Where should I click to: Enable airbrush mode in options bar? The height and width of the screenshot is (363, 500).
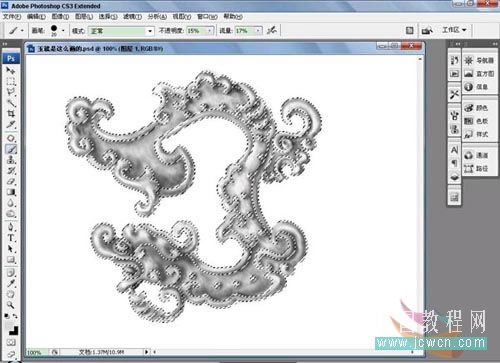tap(272, 30)
